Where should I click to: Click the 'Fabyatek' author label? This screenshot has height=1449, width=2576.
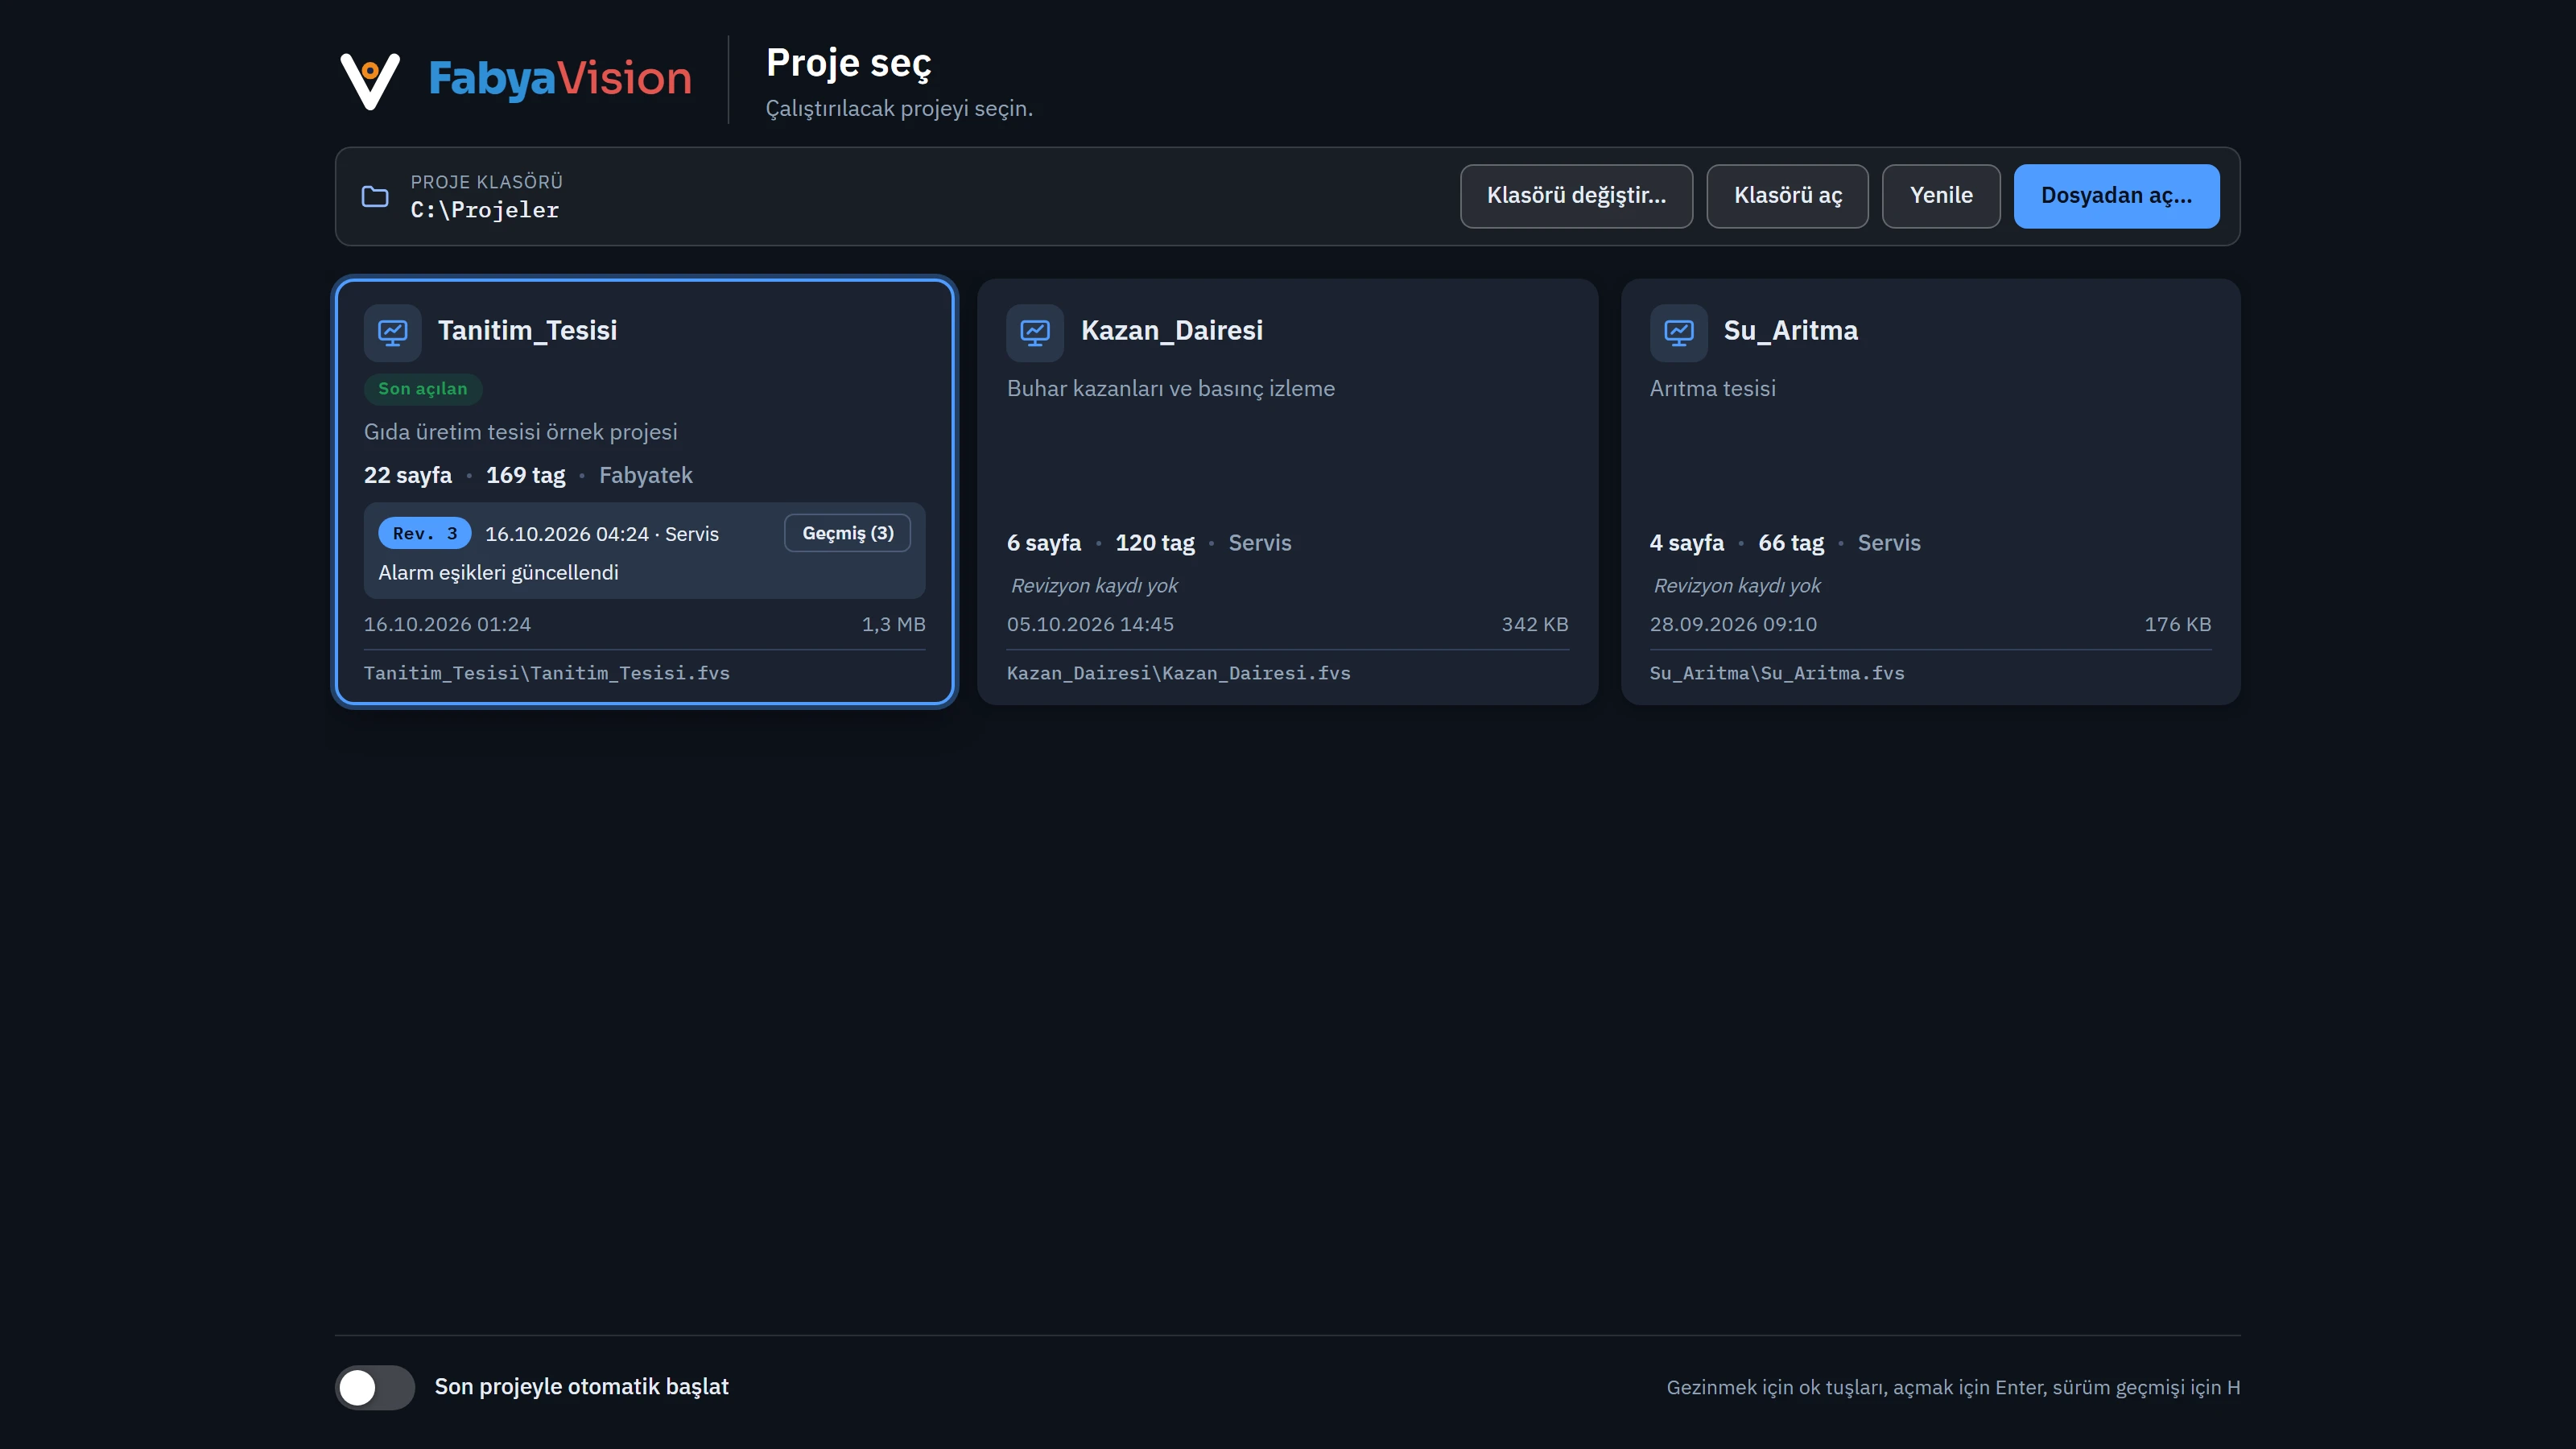(646, 476)
